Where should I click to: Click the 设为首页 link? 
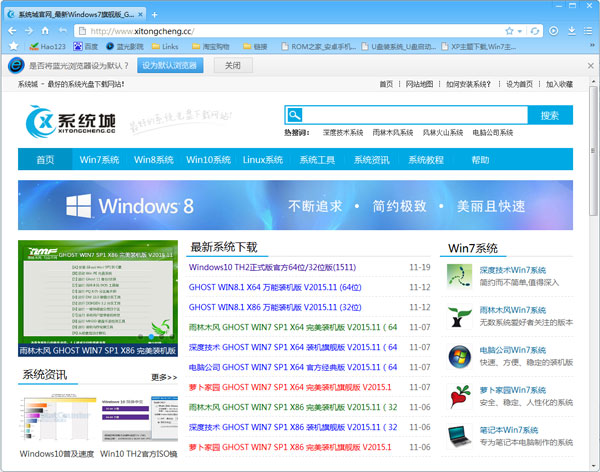519,84
